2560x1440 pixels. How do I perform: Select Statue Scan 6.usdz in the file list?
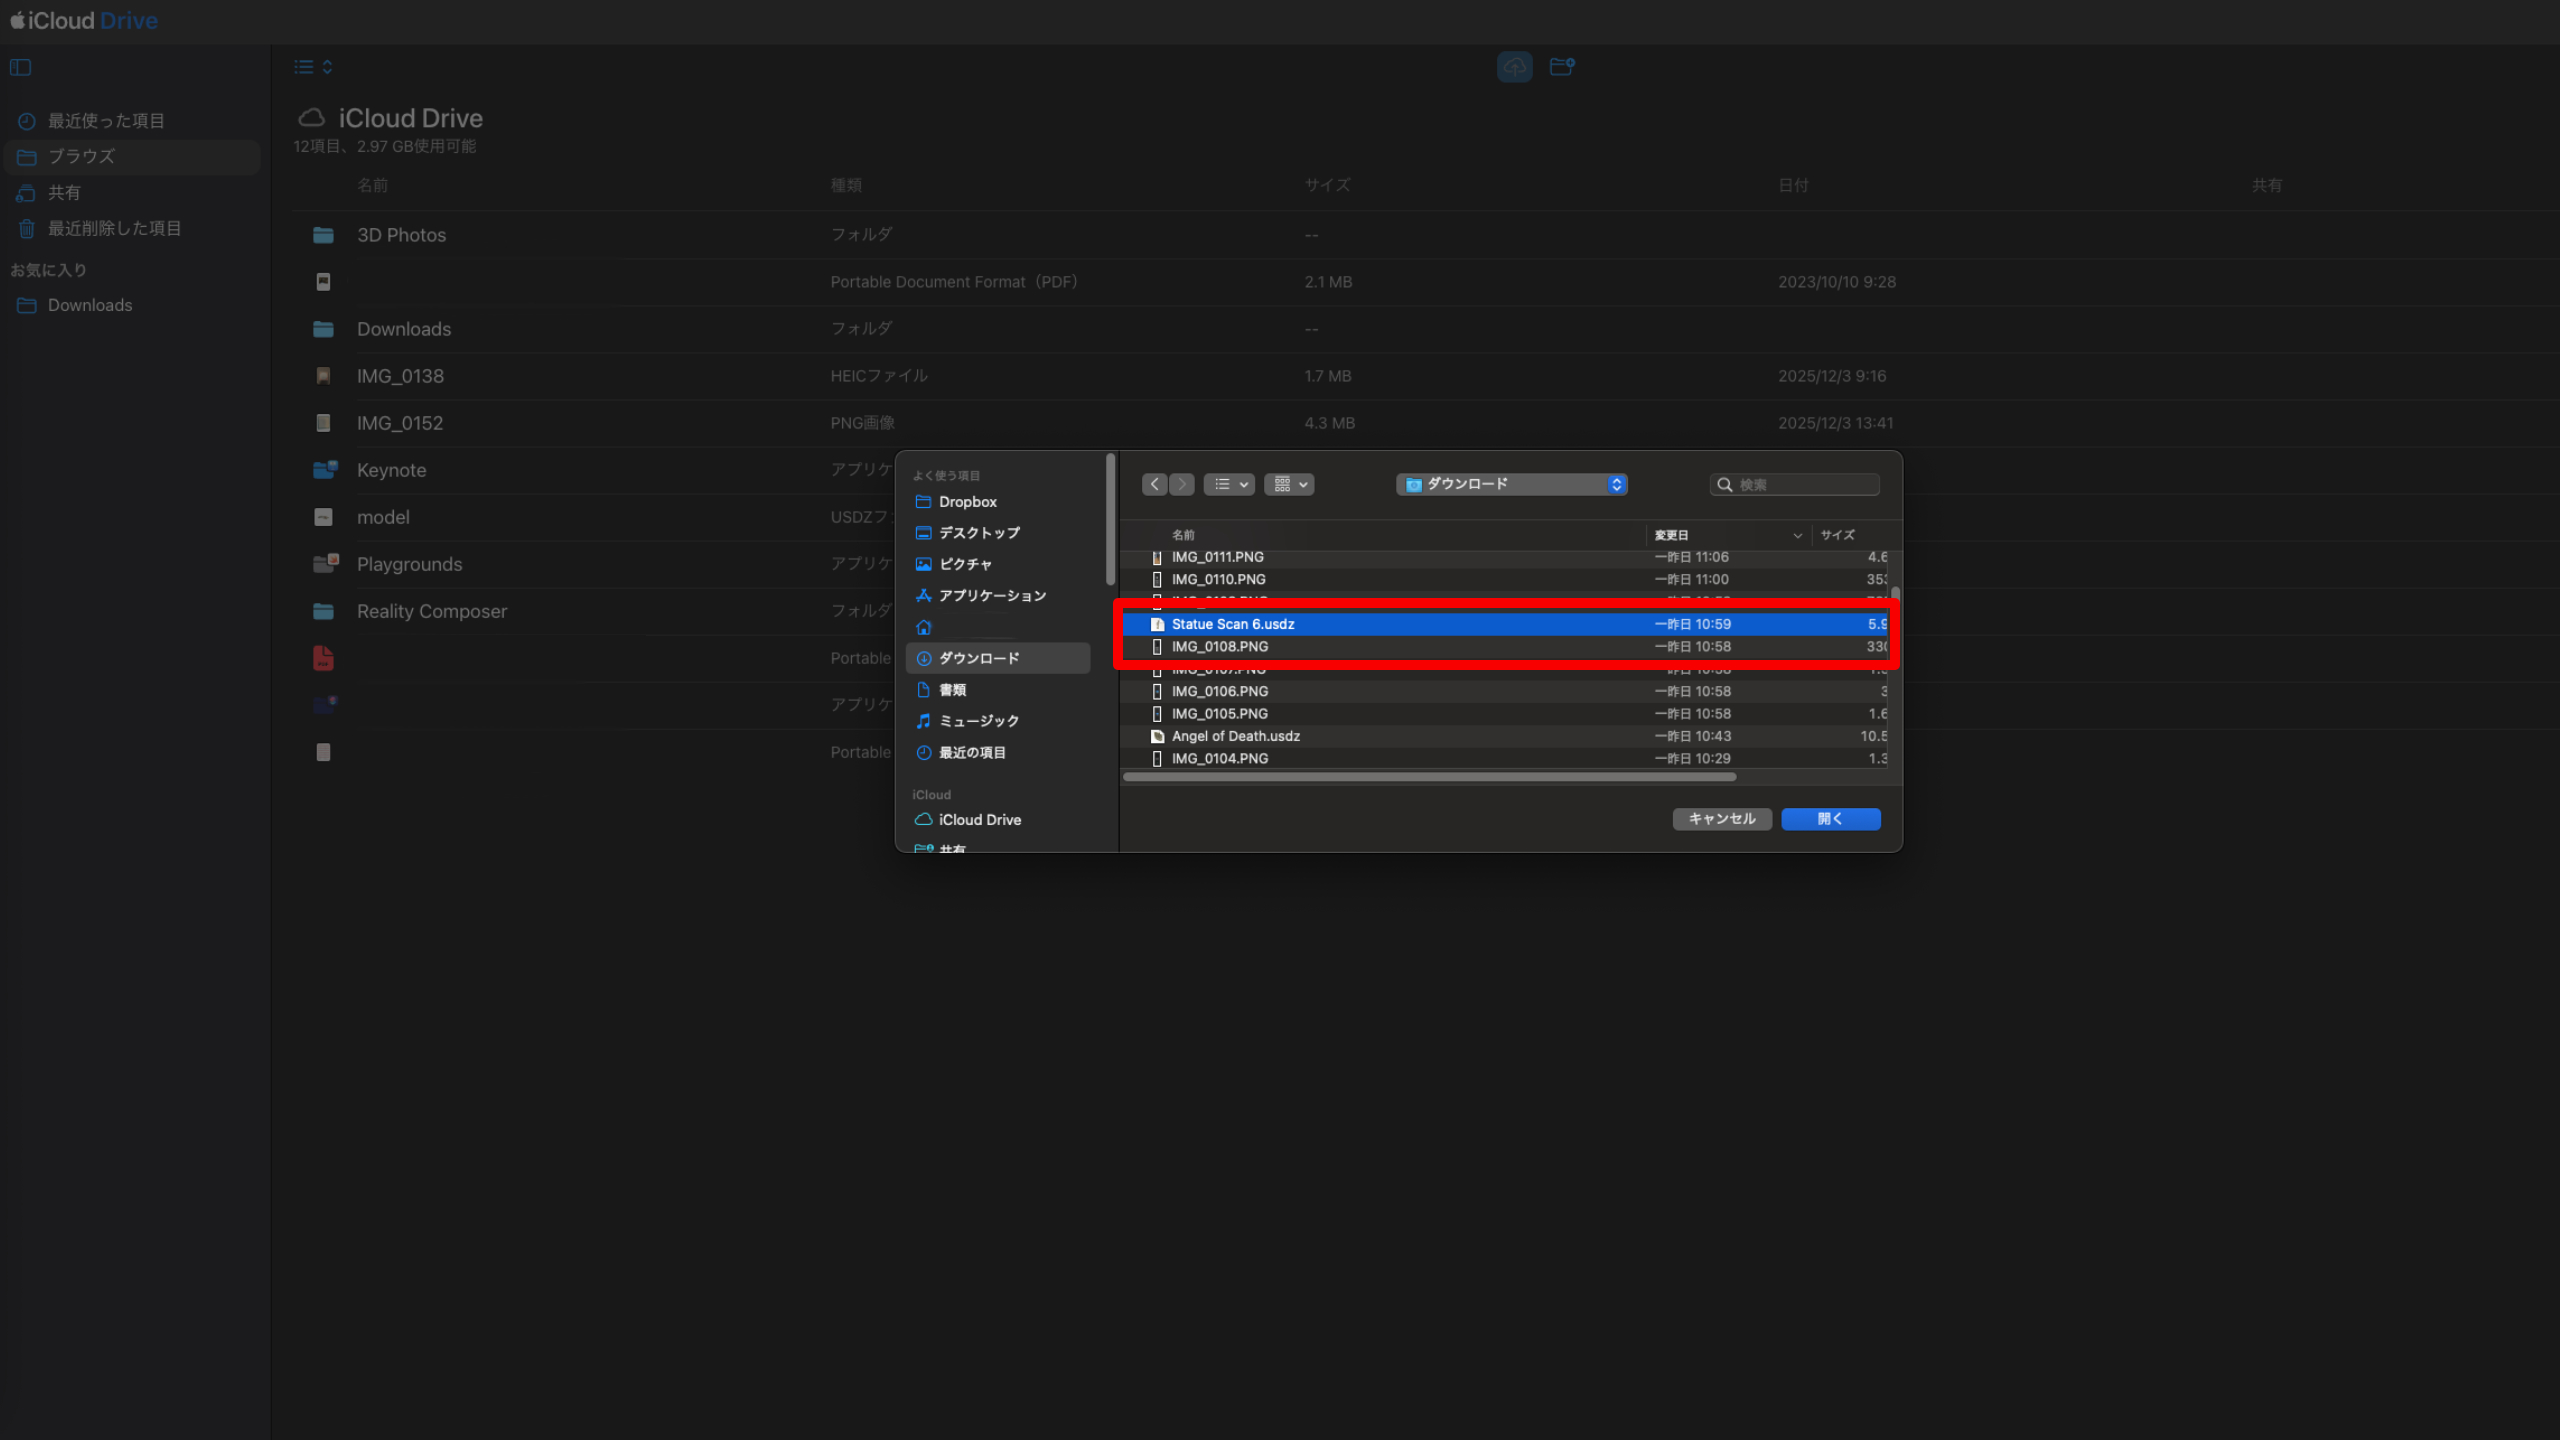(1231, 623)
